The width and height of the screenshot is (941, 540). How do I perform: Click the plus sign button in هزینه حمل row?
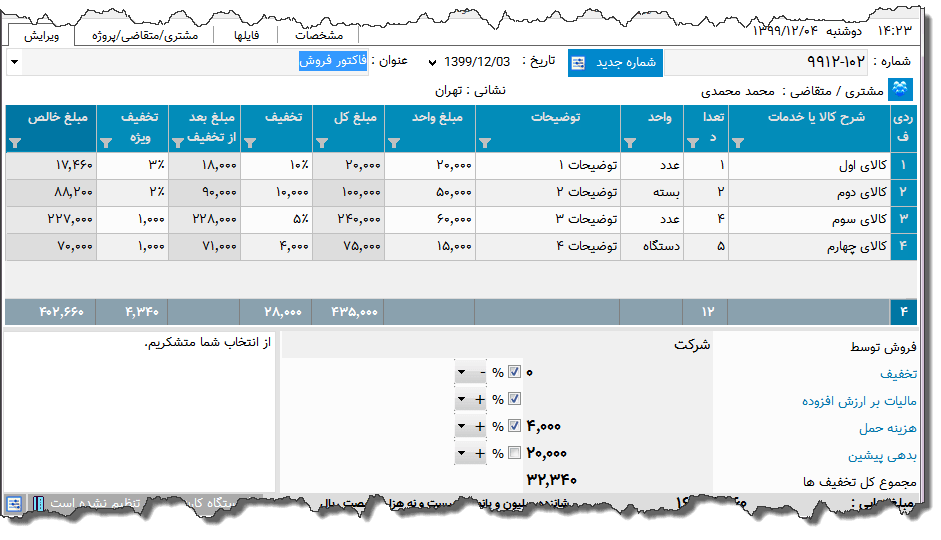[x=480, y=427]
